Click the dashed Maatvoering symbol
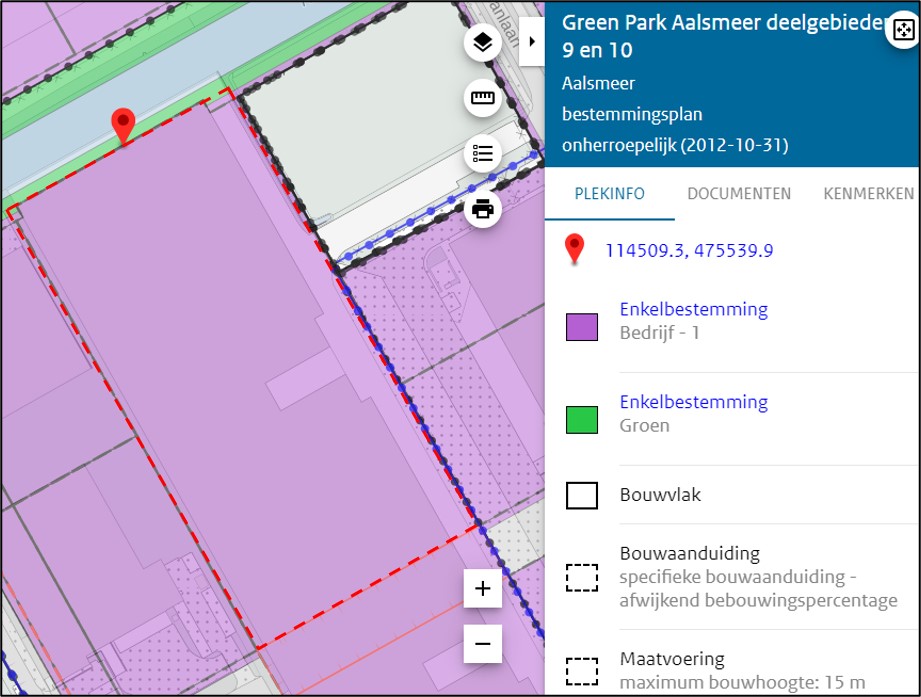 pos(581,671)
